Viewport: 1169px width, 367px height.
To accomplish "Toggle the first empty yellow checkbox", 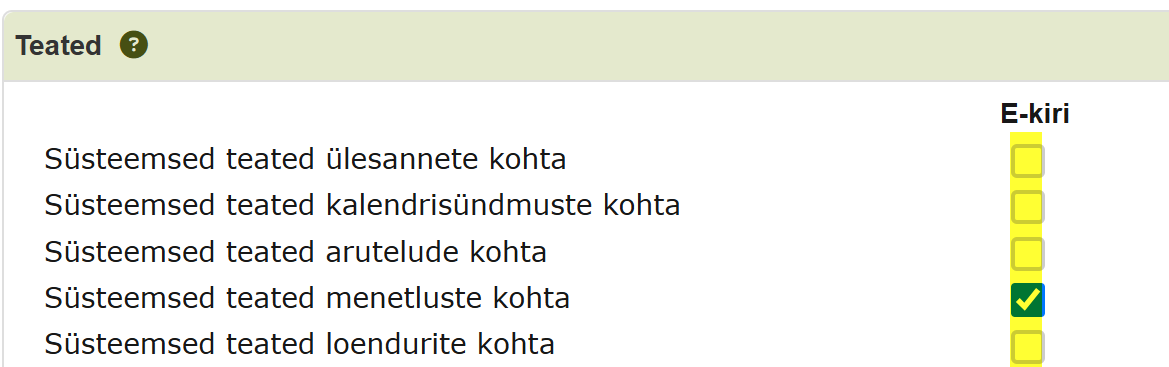I will (1027, 161).
